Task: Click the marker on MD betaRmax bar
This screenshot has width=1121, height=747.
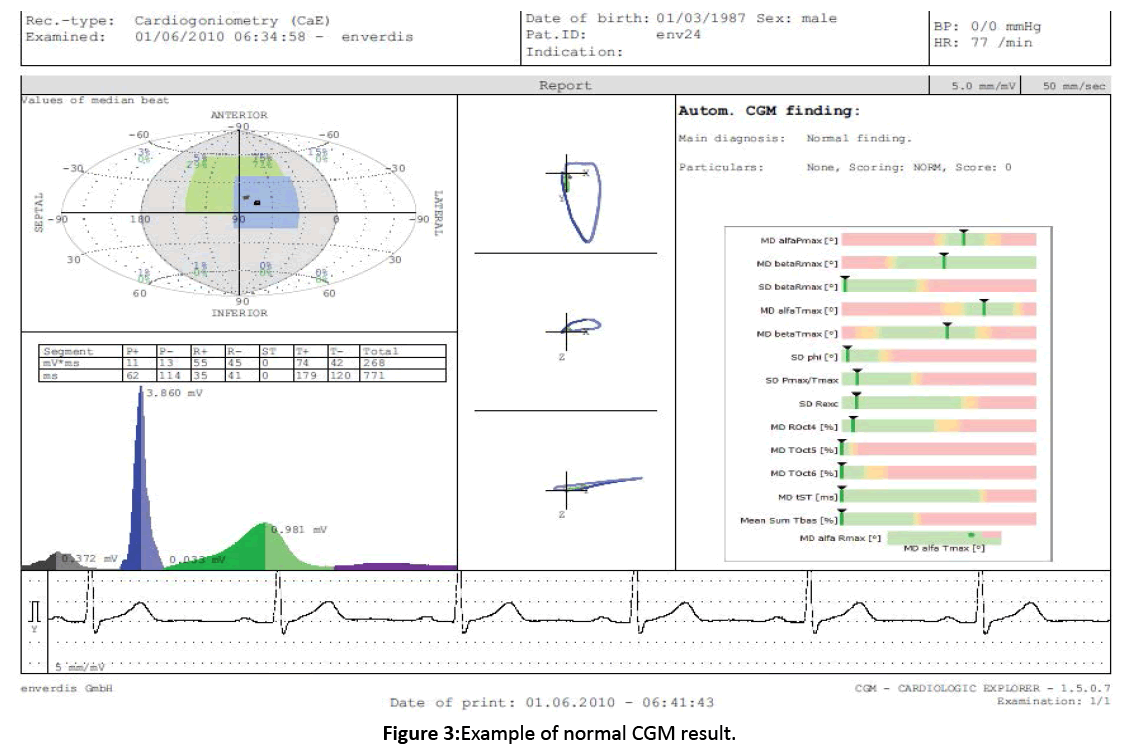Action: coord(943,261)
